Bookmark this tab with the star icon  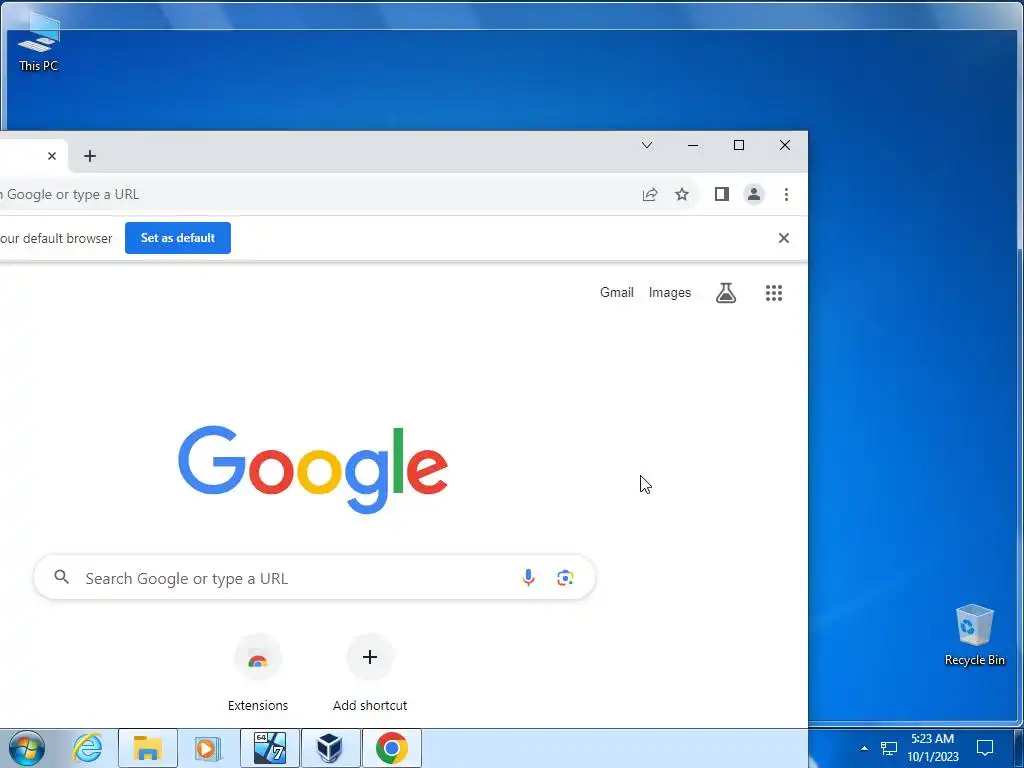682,195
